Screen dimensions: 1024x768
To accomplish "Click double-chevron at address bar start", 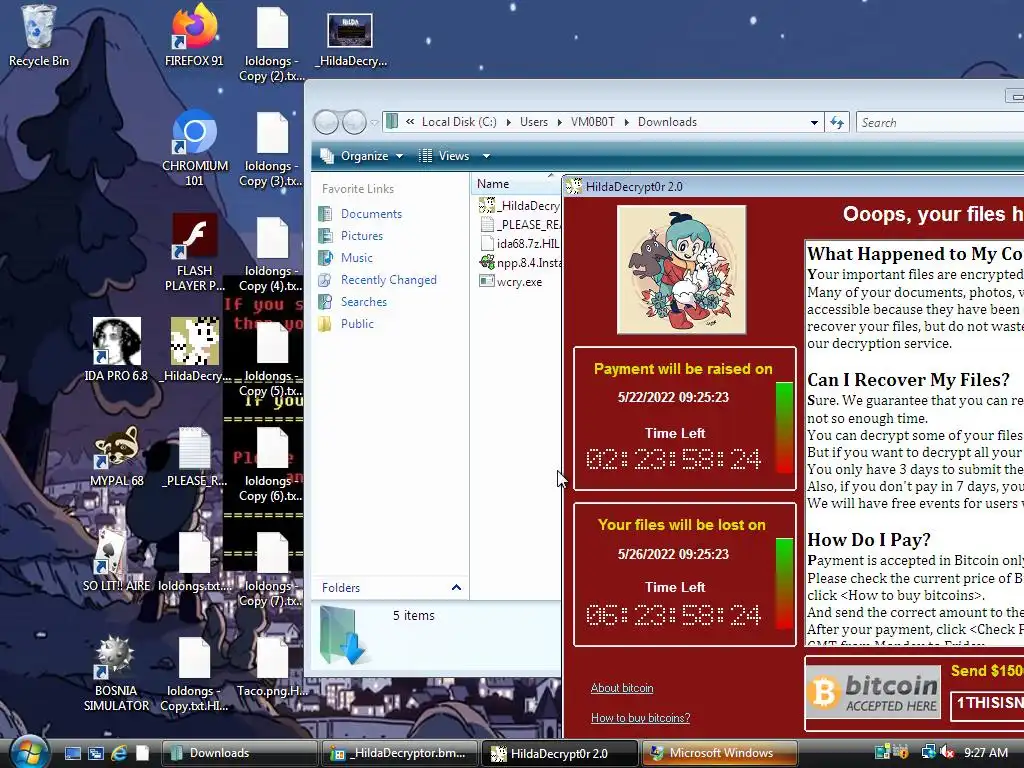I will point(409,122).
